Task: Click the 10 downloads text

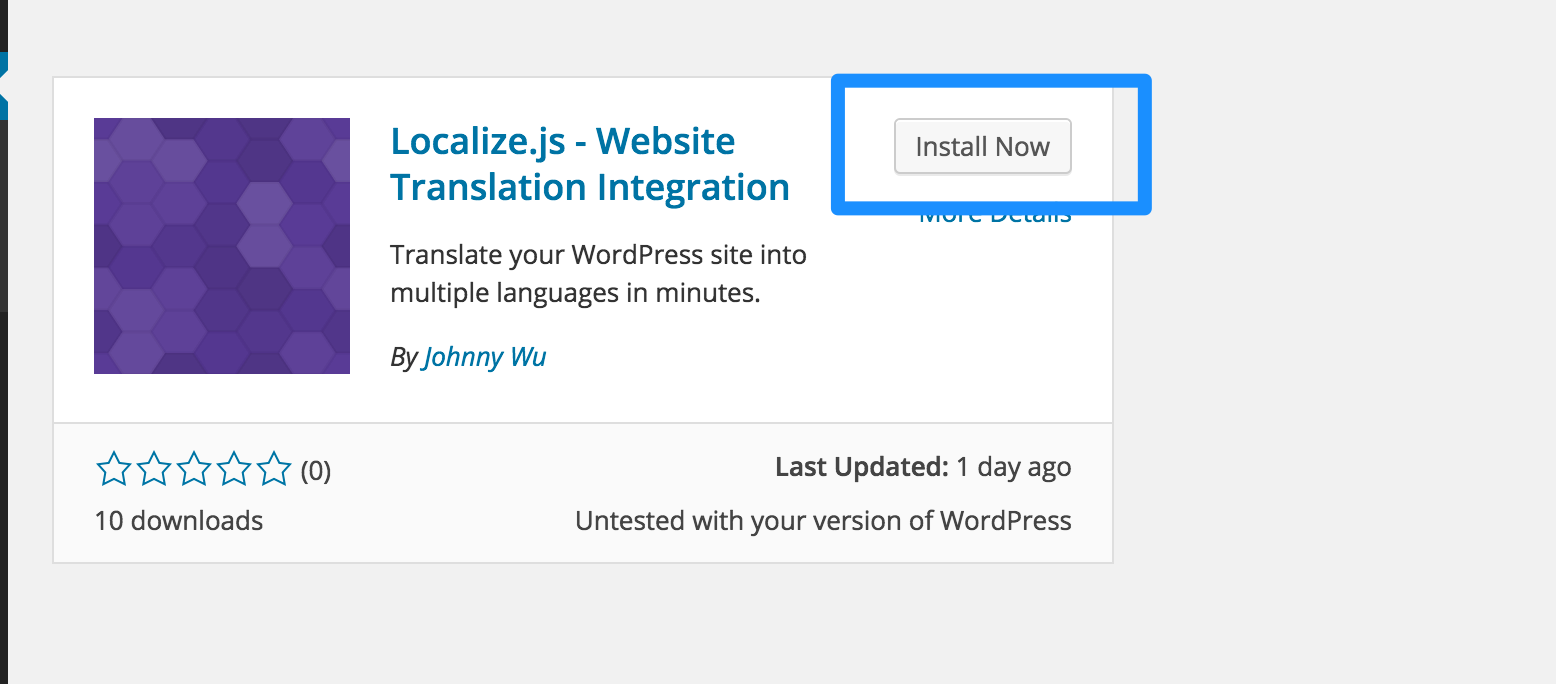Action: coord(178,520)
